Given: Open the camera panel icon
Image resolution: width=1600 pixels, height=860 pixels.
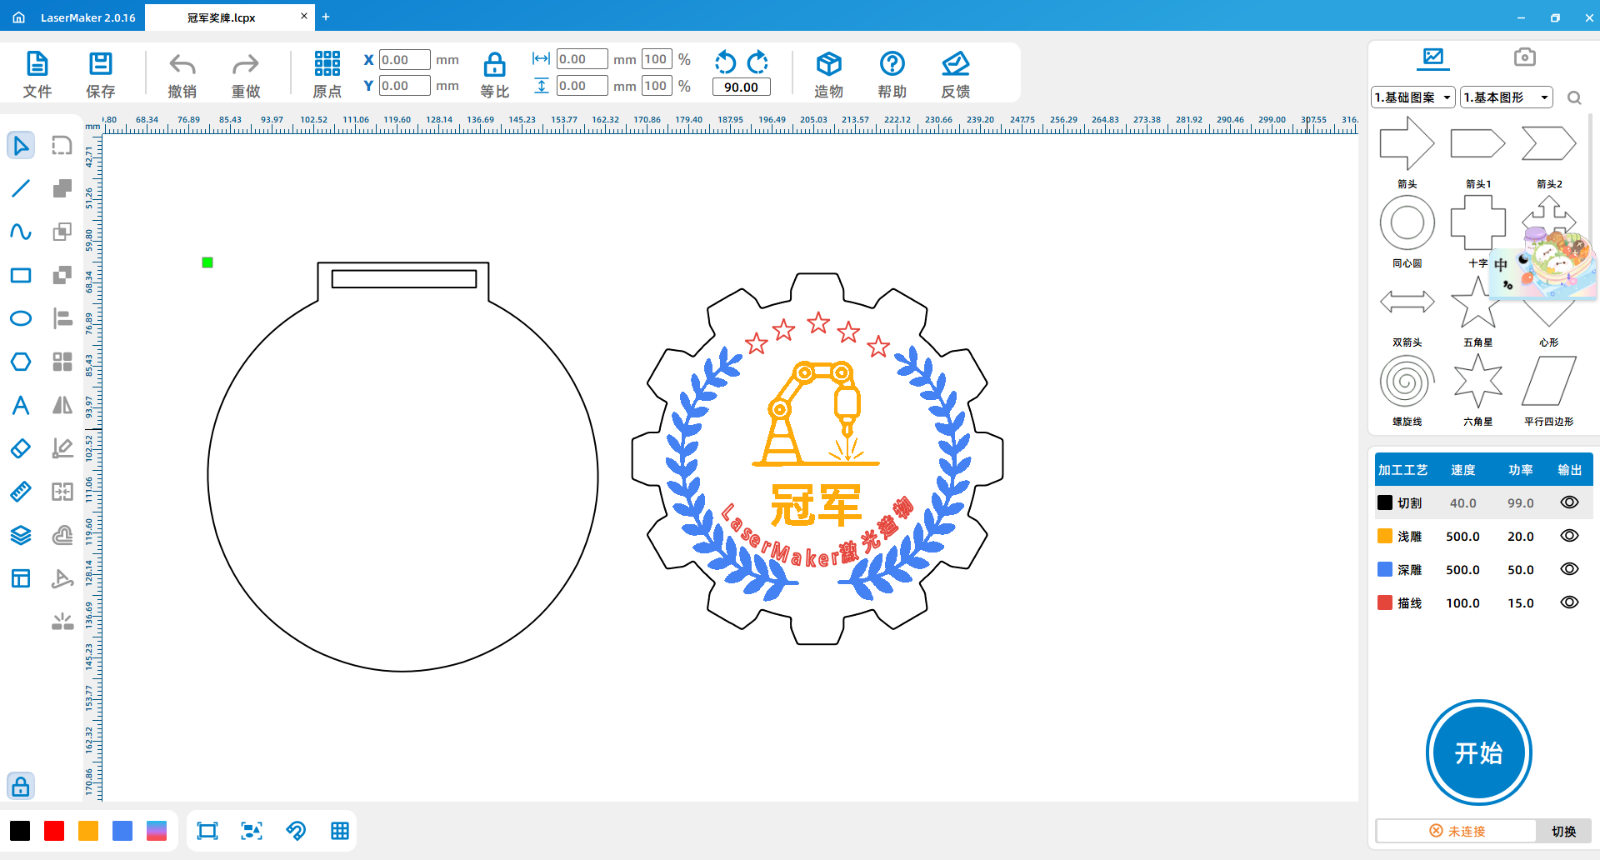Looking at the screenshot, I should coord(1524,57).
